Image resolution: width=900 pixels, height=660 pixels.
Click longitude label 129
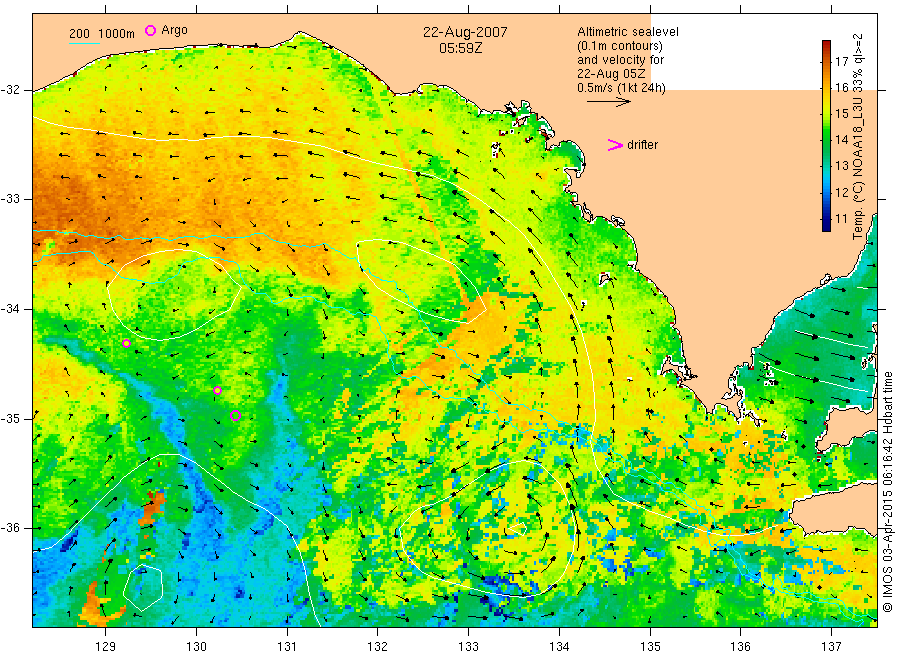coord(106,647)
